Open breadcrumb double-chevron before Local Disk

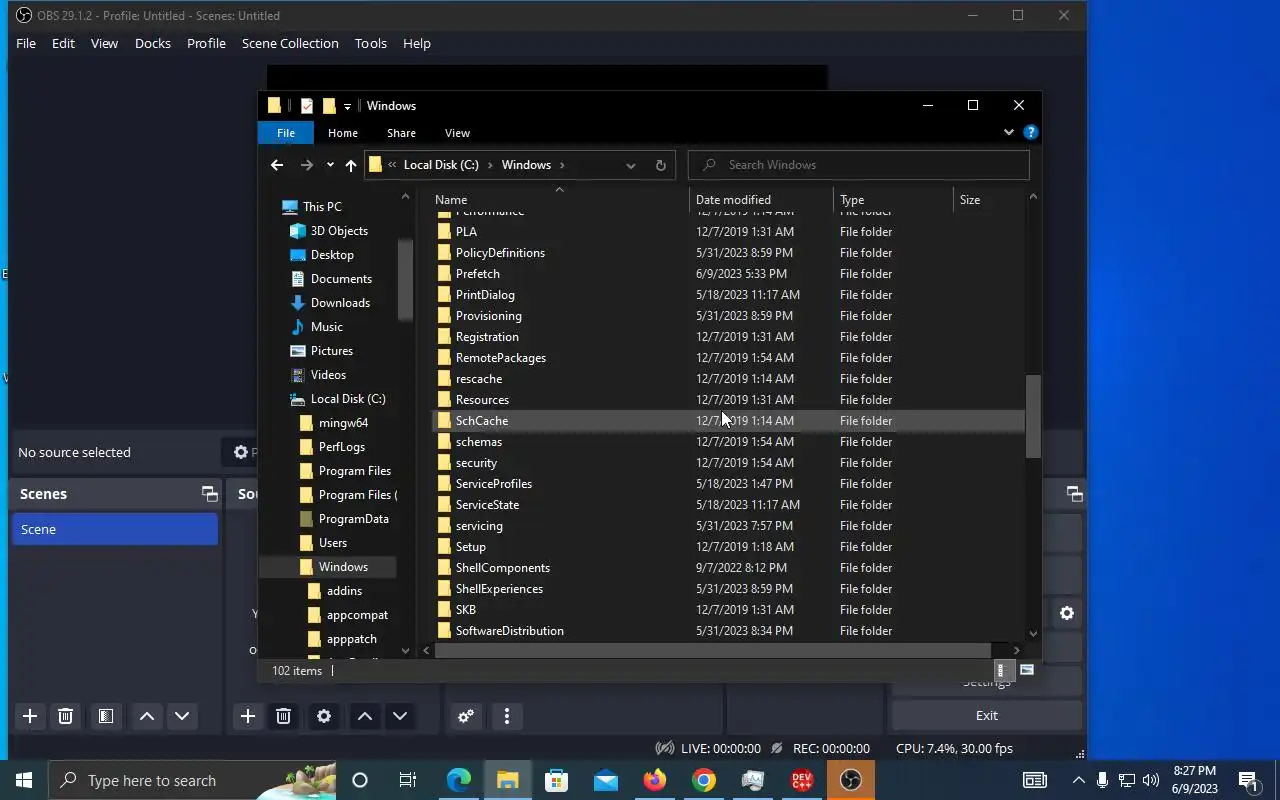click(393, 165)
